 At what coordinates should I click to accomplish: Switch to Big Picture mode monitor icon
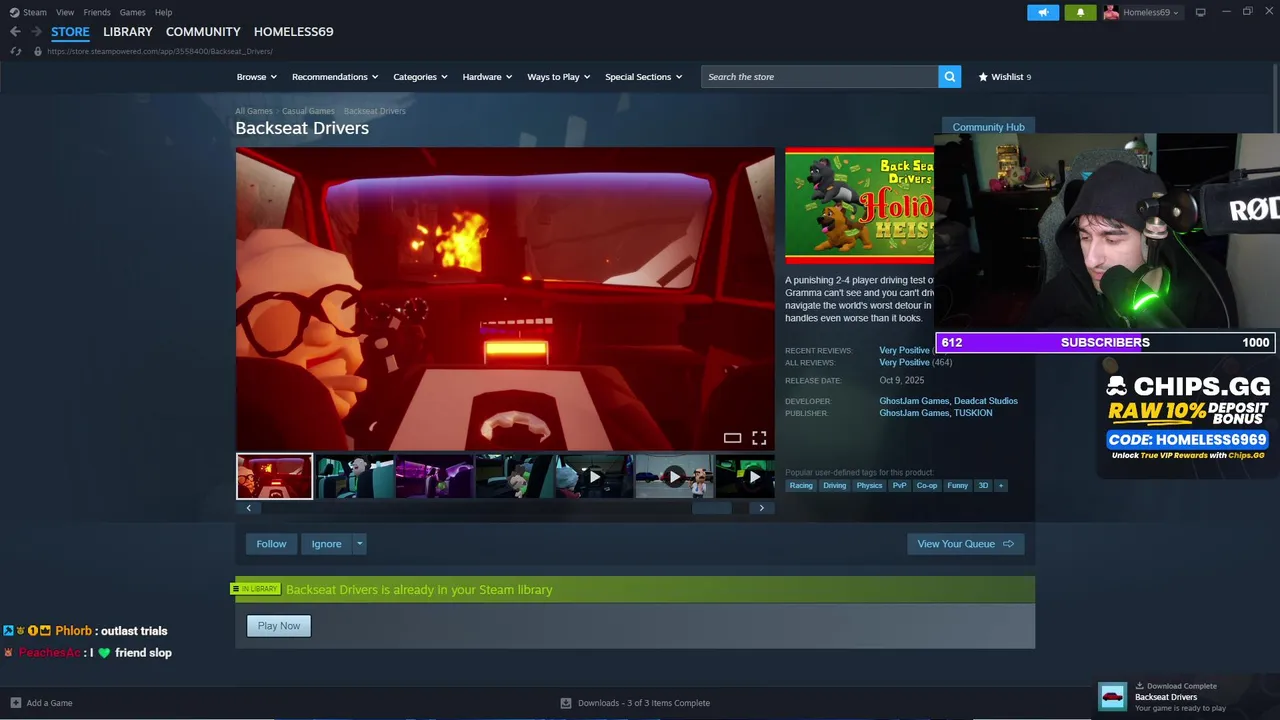click(x=1200, y=12)
